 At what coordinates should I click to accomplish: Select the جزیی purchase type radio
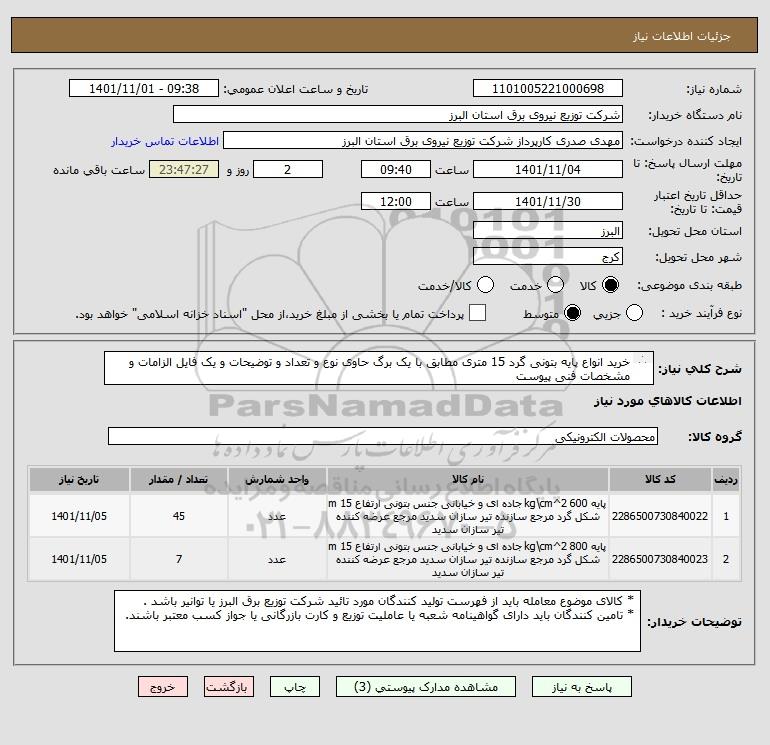(634, 313)
